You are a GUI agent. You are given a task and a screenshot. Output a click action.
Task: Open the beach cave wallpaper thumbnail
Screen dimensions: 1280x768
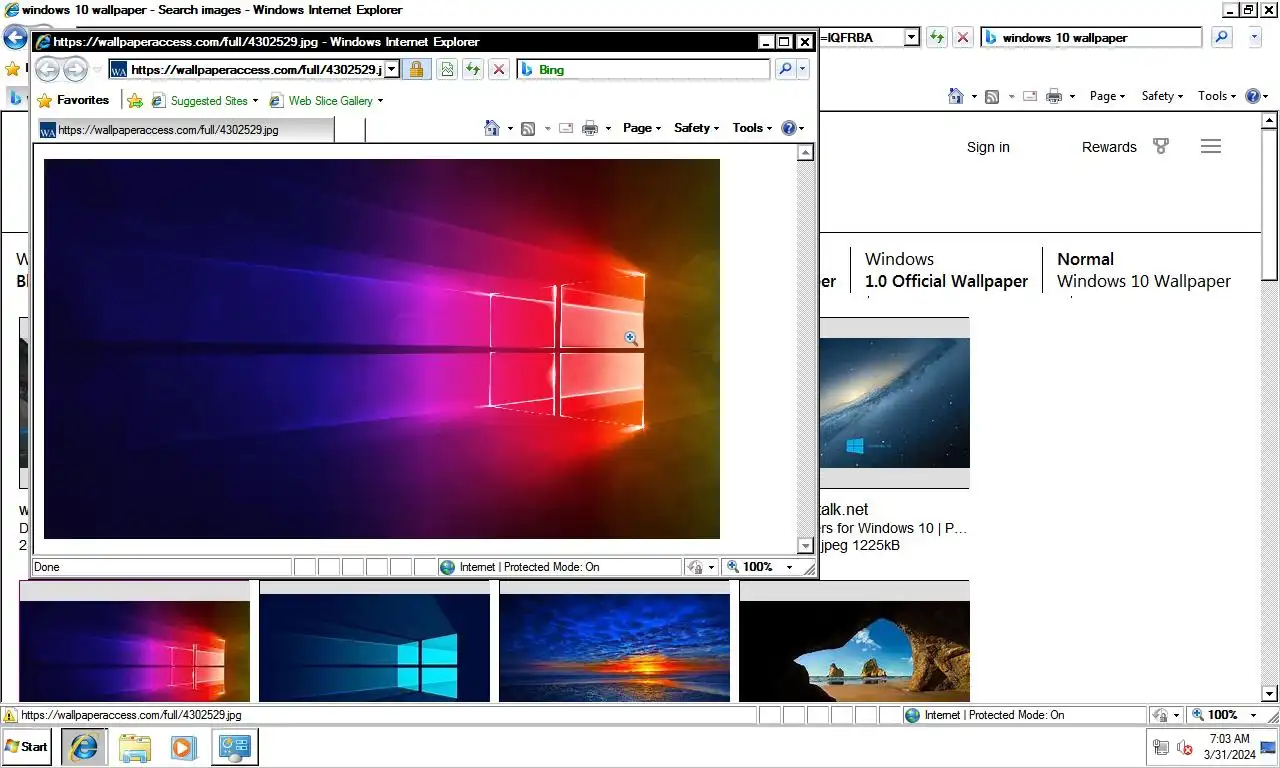click(854, 651)
